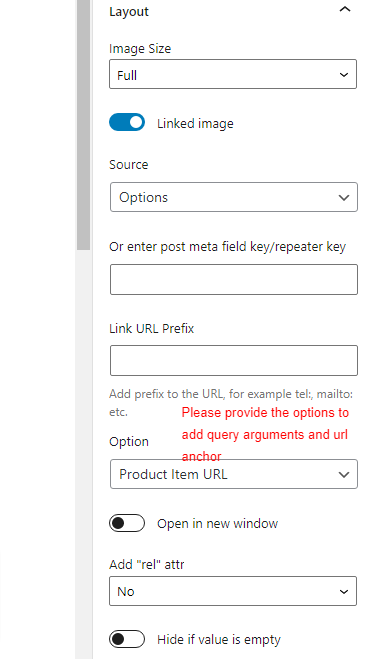Click the Source label
Screen dimensions: 368x659
pyautogui.click(x=129, y=164)
